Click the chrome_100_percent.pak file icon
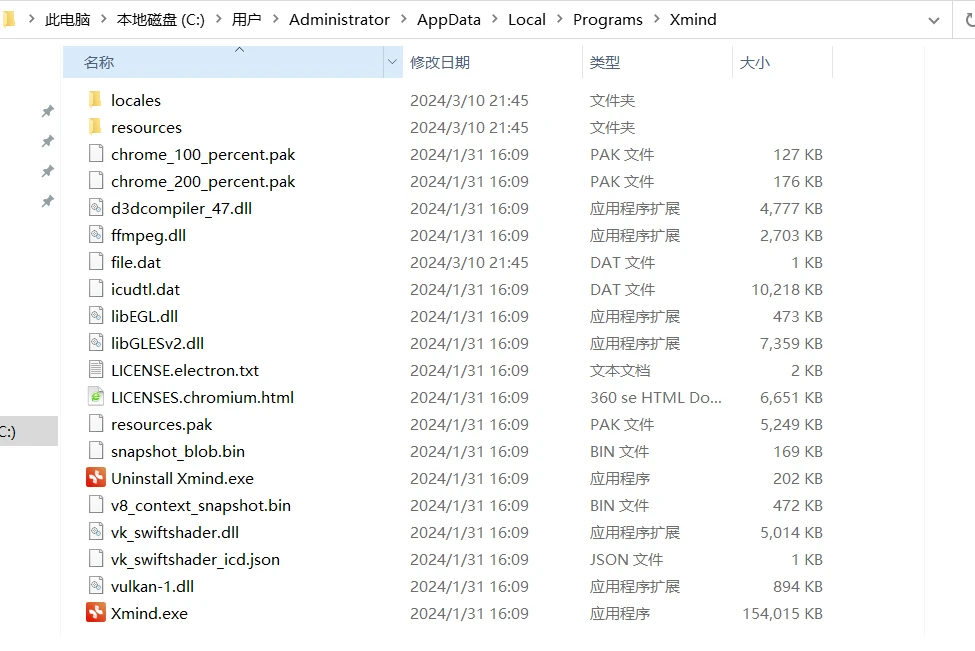The image size is (975, 651). click(96, 154)
